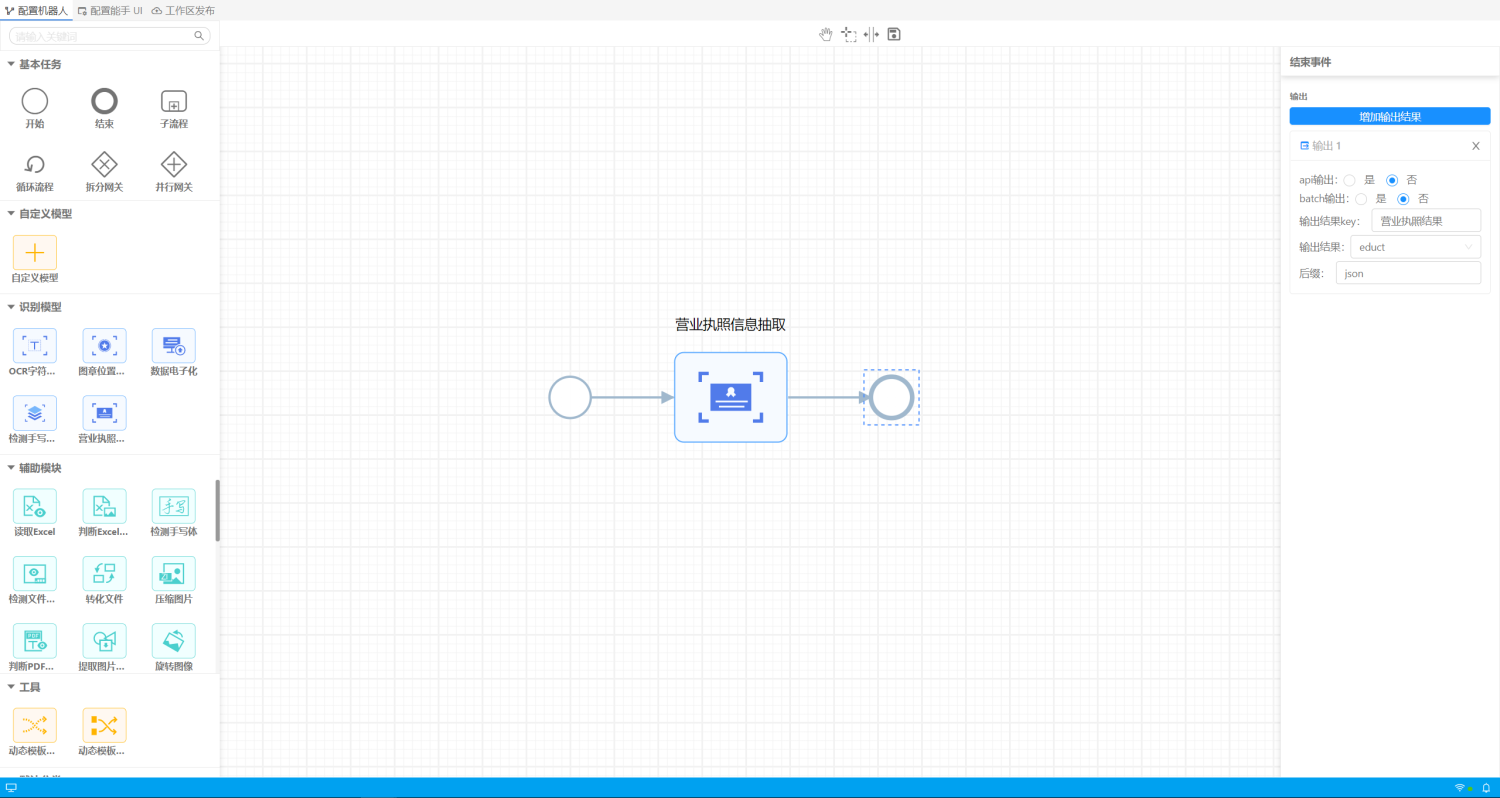
Task: Click the search magnifier icon
Action: (199, 36)
